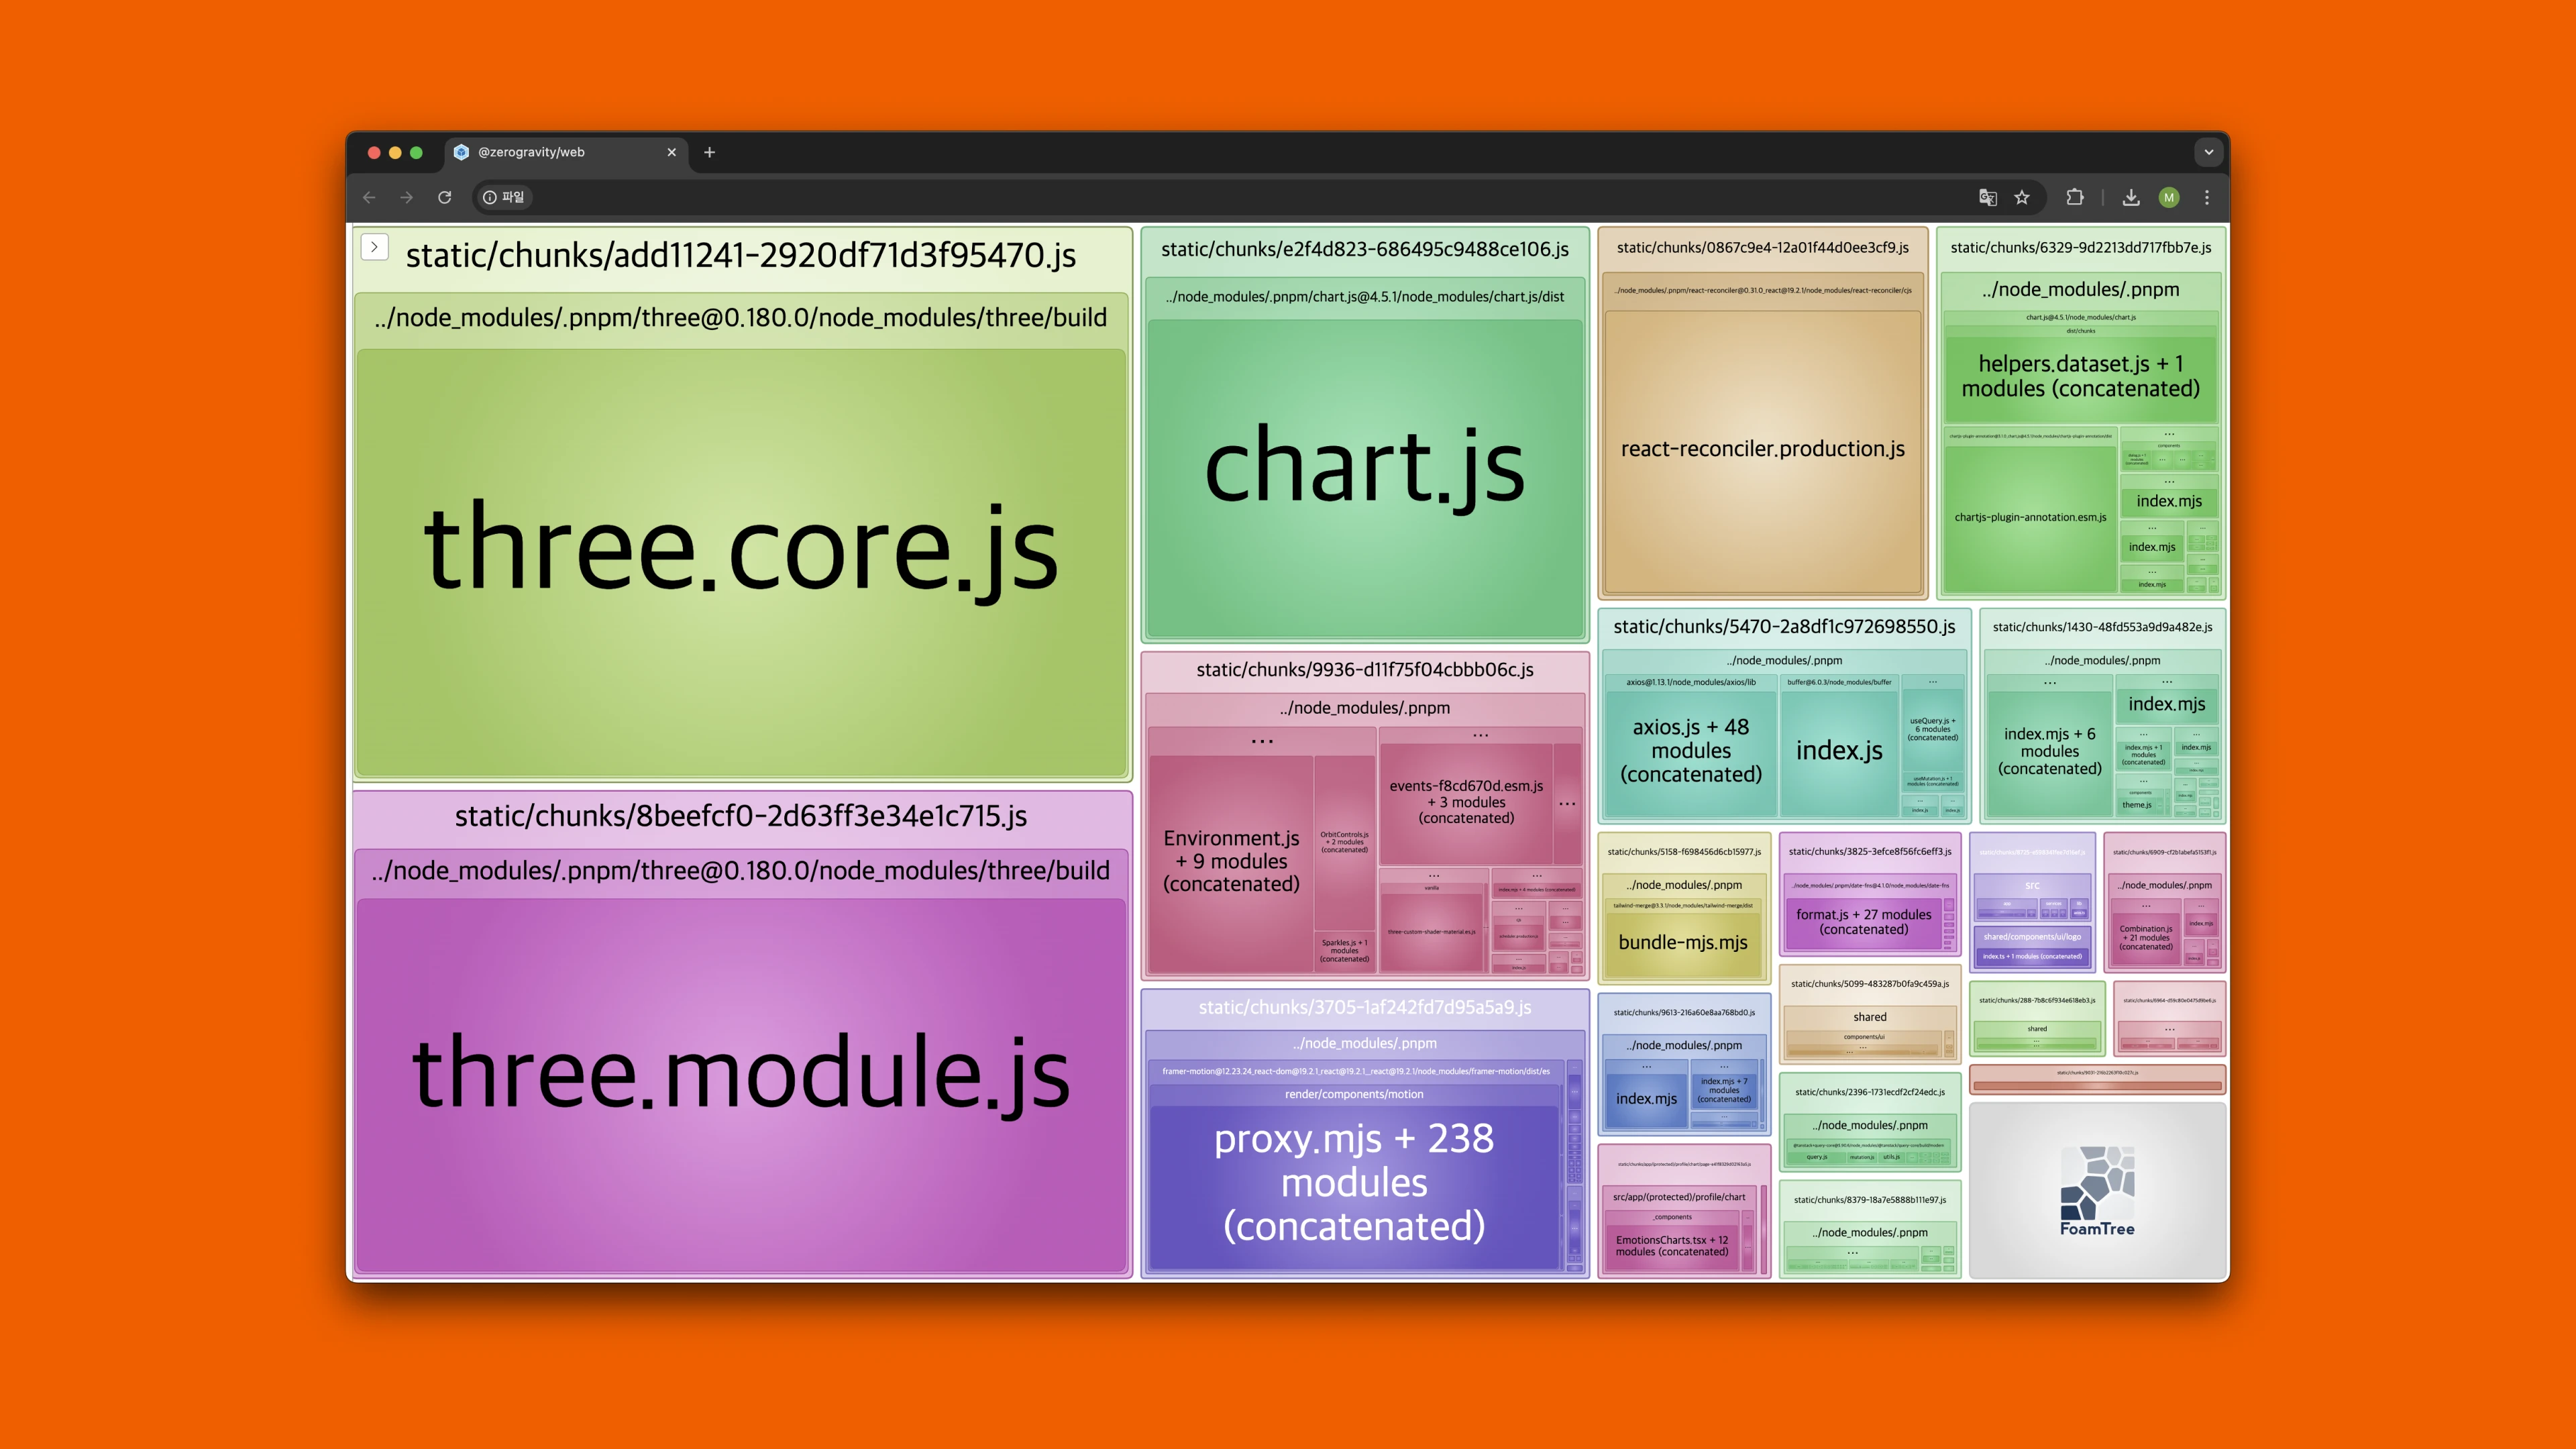Open a new tab with plus button
Screen dimensions: 2576x1449
tap(709, 152)
